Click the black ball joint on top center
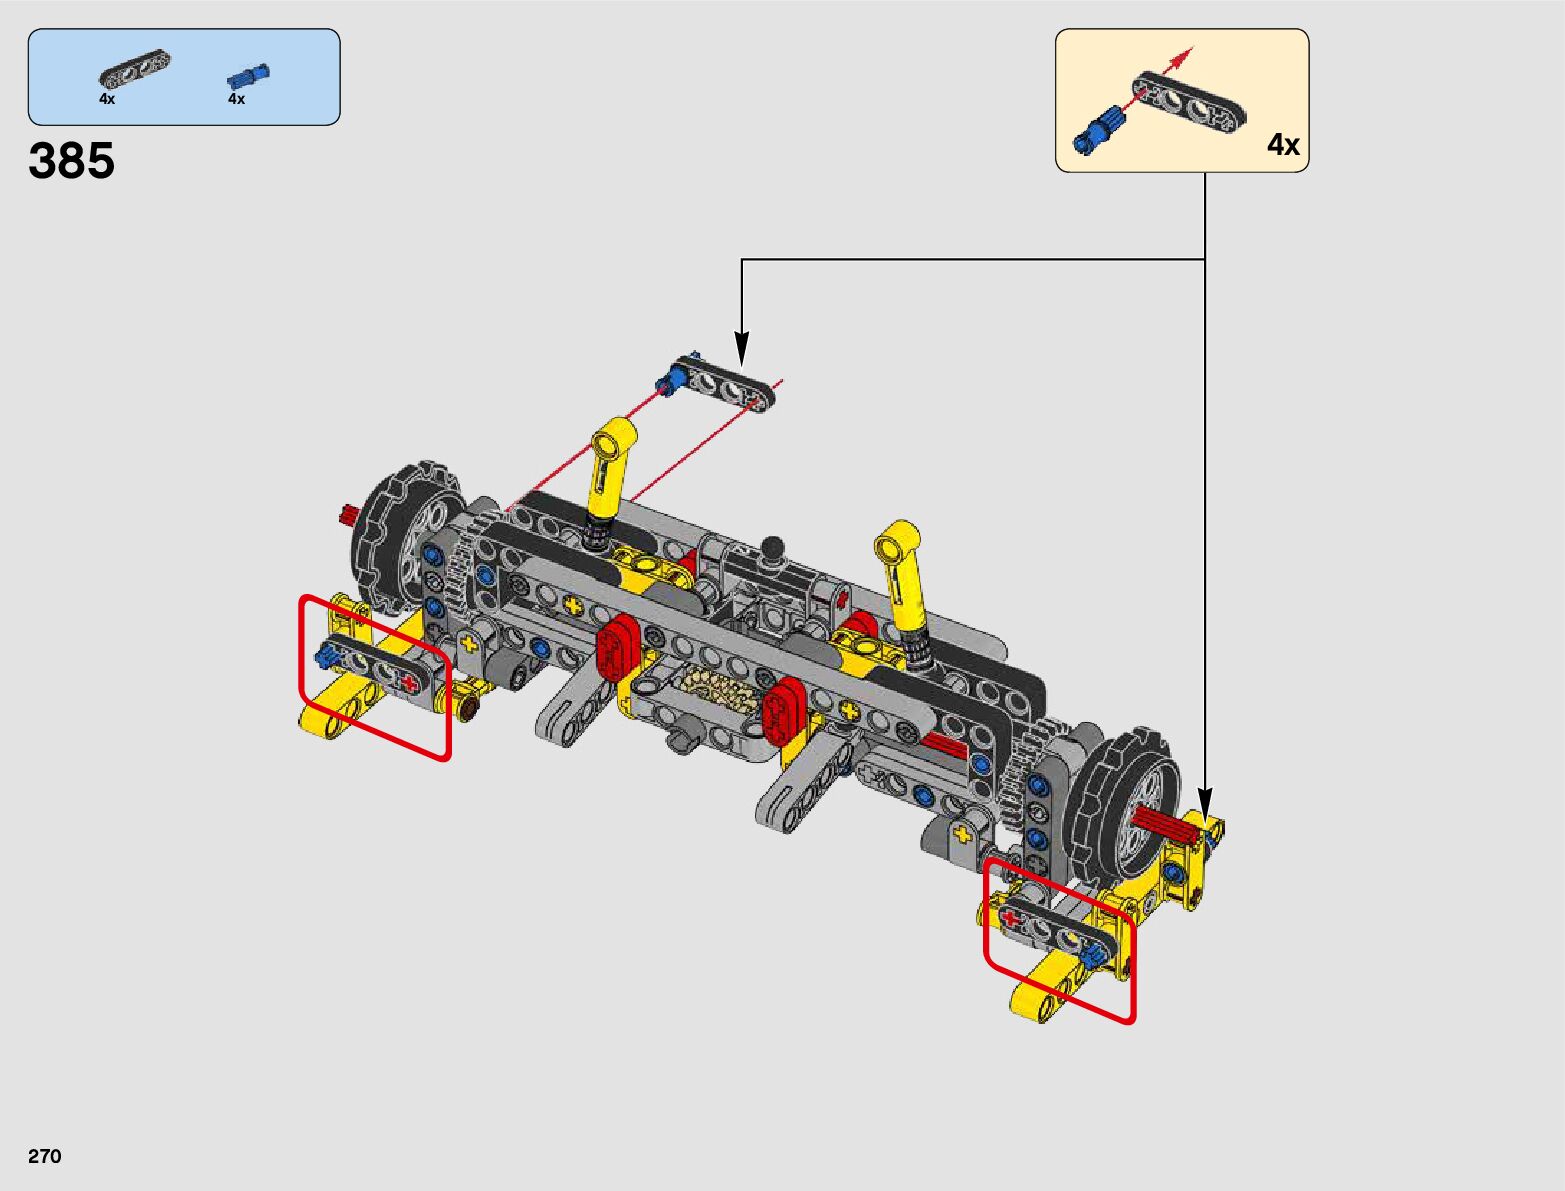Viewport: 1565px width, 1191px height. [772, 547]
